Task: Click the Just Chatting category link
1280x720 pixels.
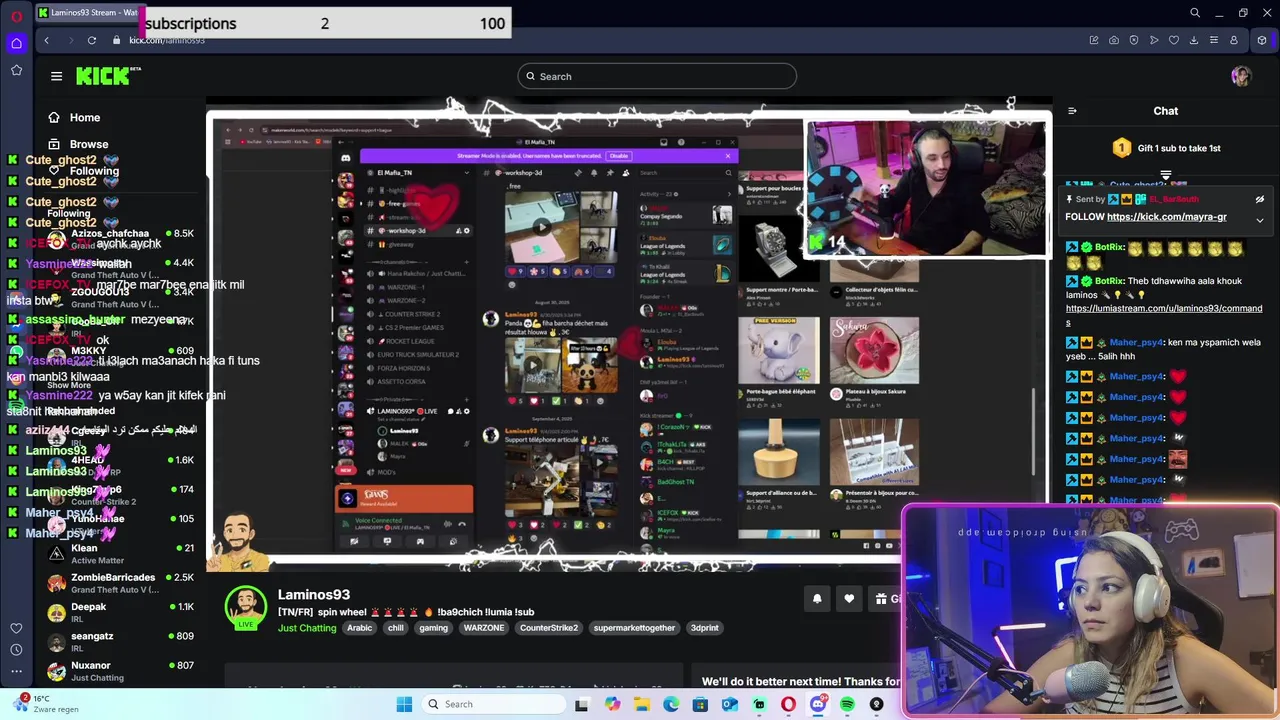Action: point(307,628)
